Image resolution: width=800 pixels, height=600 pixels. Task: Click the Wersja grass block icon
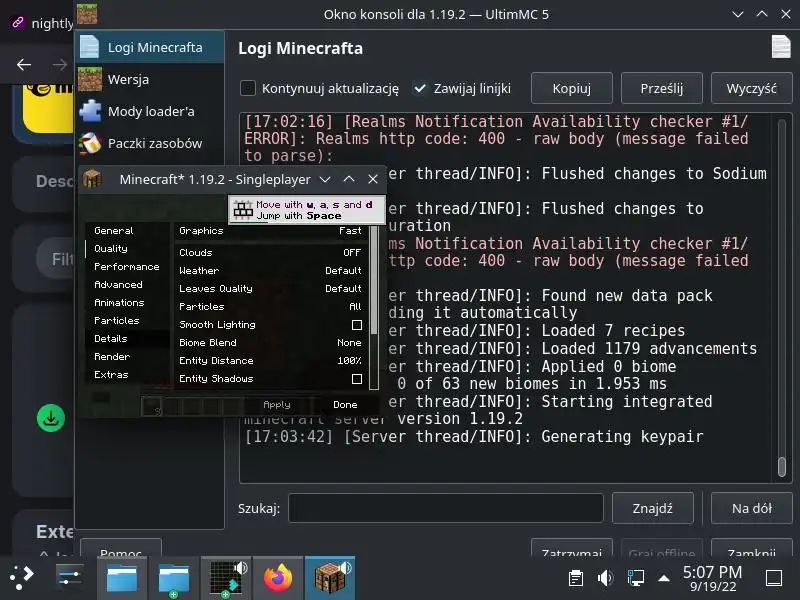coord(90,79)
